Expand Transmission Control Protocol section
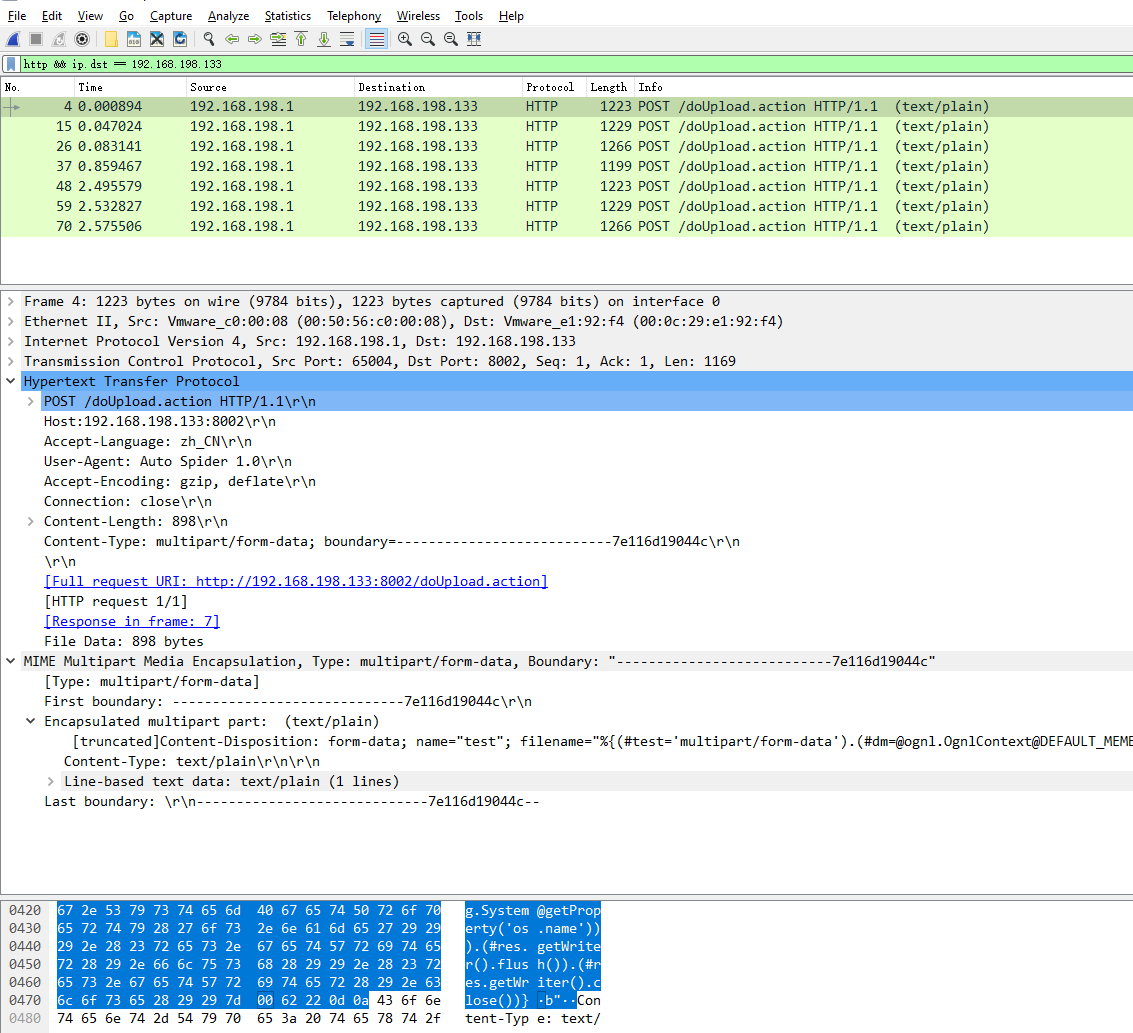The image size is (1133, 1033). coord(11,361)
